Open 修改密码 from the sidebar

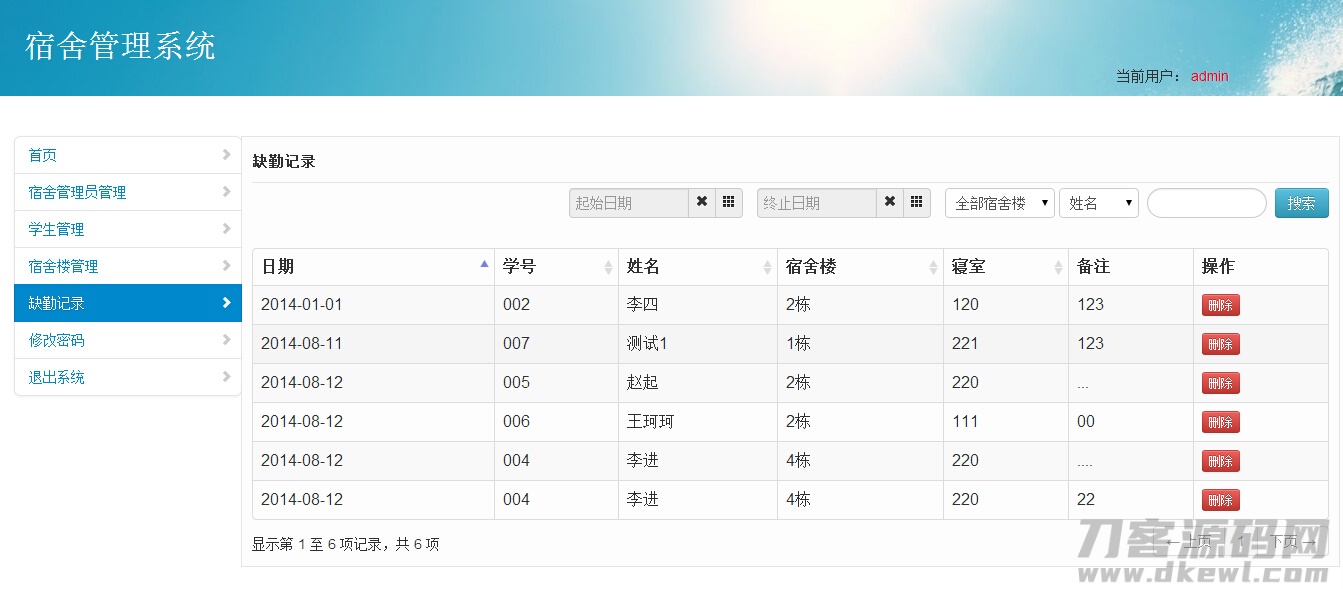click(128, 340)
